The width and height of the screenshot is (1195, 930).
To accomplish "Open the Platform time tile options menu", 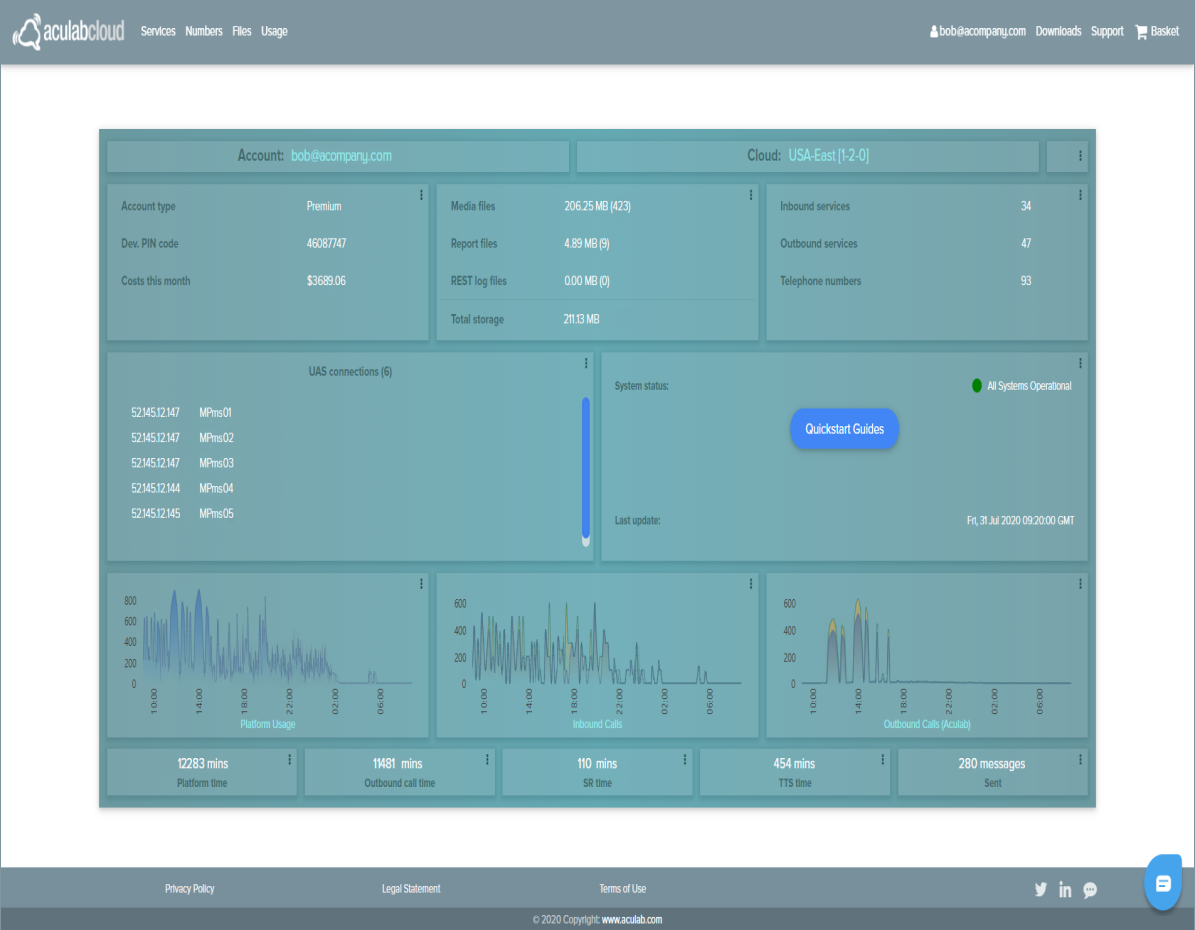I will [x=290, y=759].
